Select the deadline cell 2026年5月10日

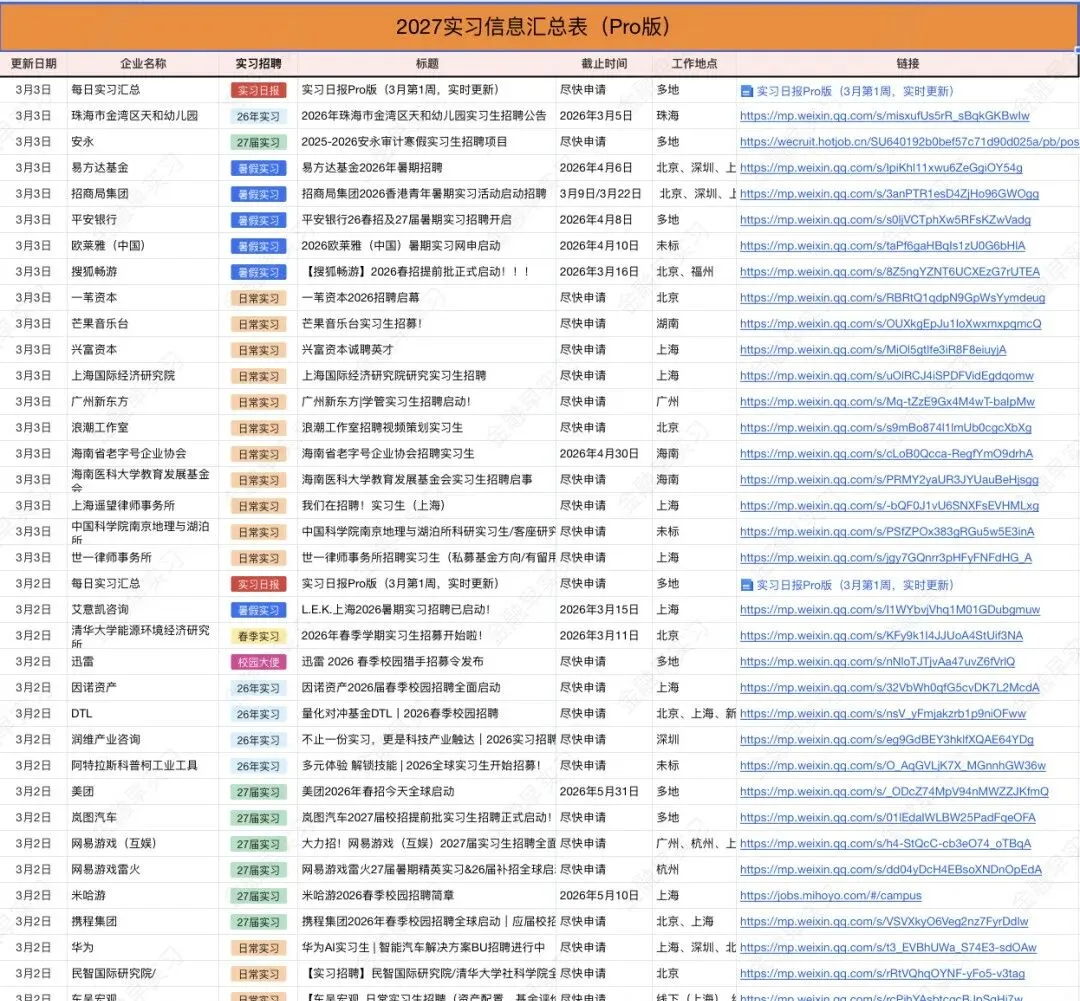(604, 896)
